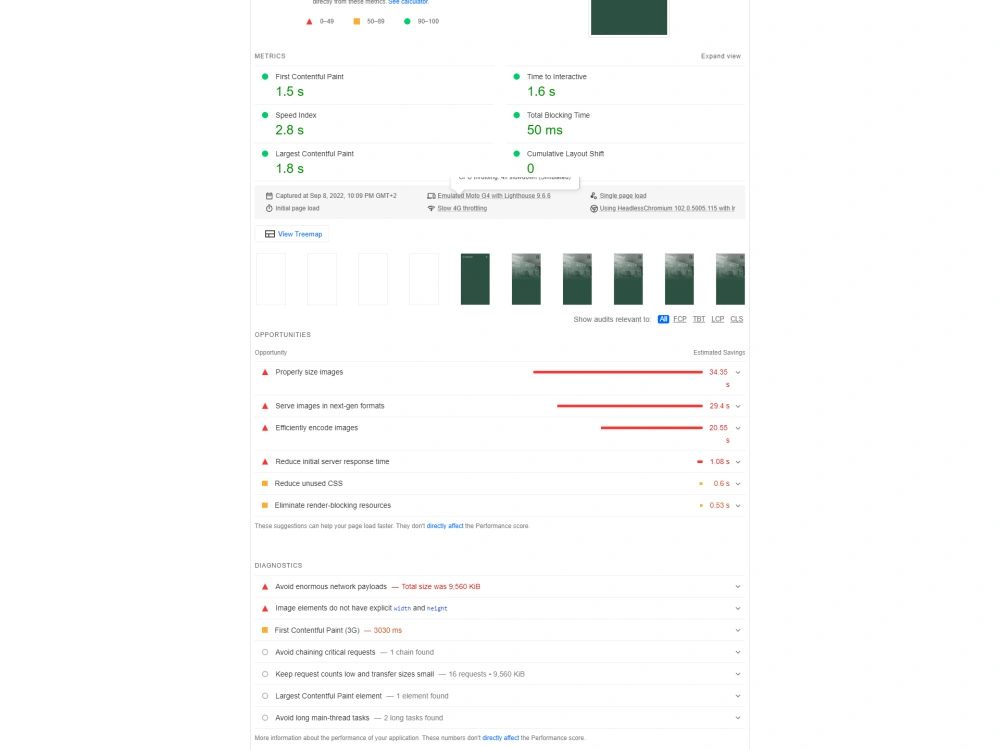Click Chromium icon beside Using HeadlessChromium
1000x750 pixels.
pos(593,209)
